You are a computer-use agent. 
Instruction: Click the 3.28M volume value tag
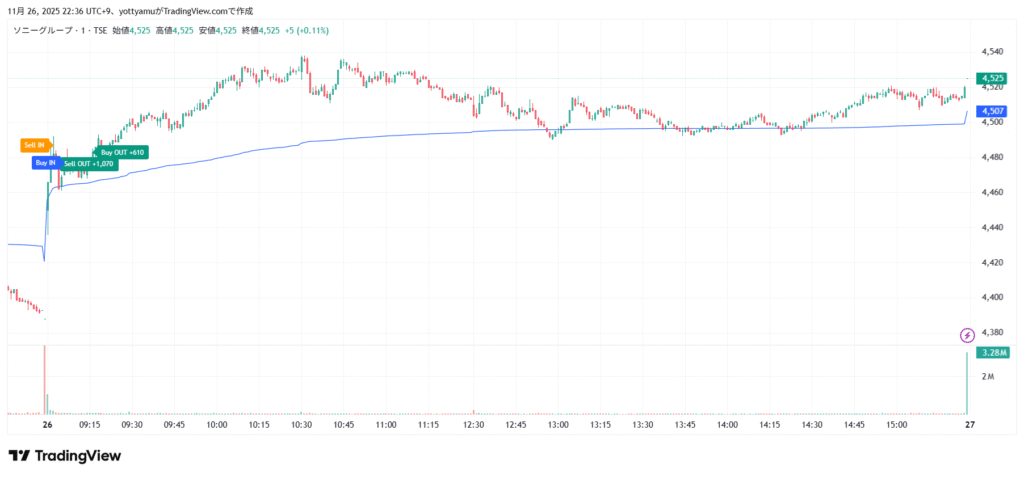tap(992, 353)
